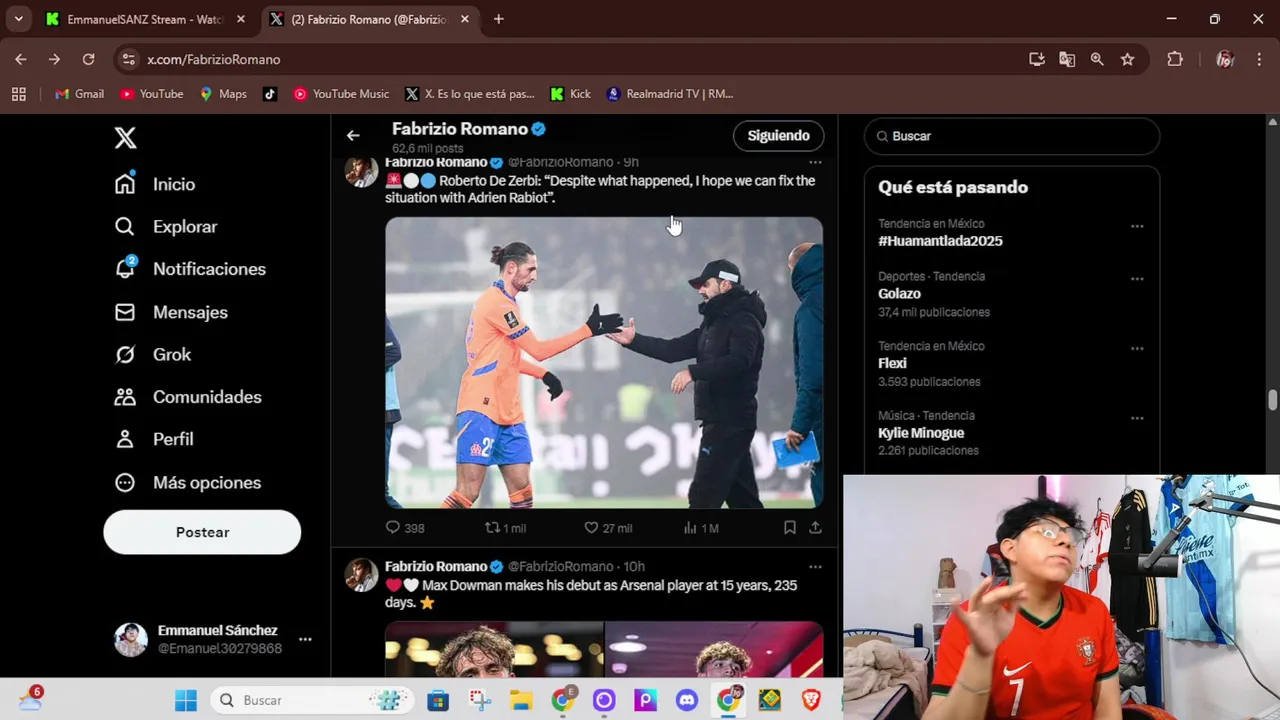Screen dimensions: 1280x720
Task: Go back with the profile header arrow
Action: pyautogui.click(x=353, y=135)
